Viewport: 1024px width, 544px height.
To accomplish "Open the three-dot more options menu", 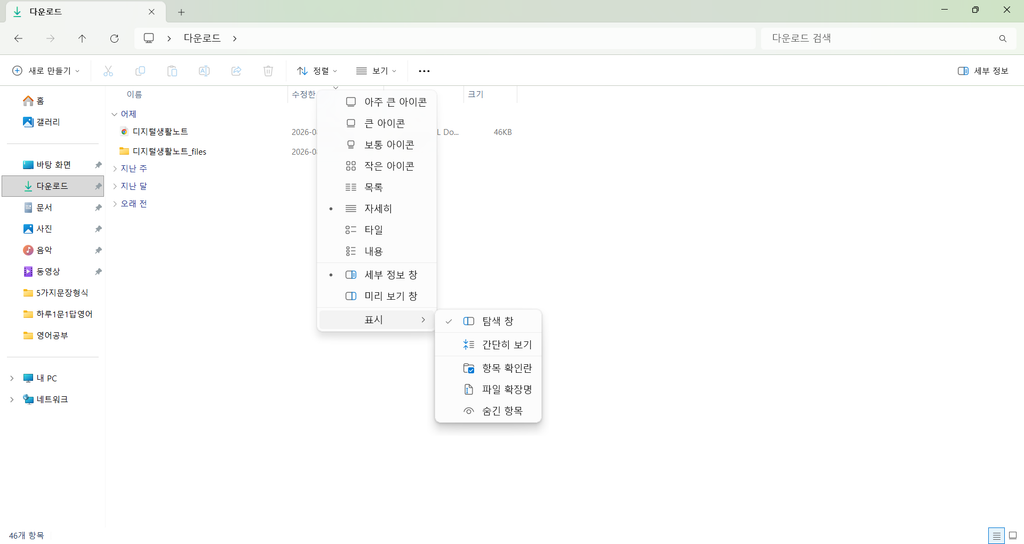I will click(424, 71).
